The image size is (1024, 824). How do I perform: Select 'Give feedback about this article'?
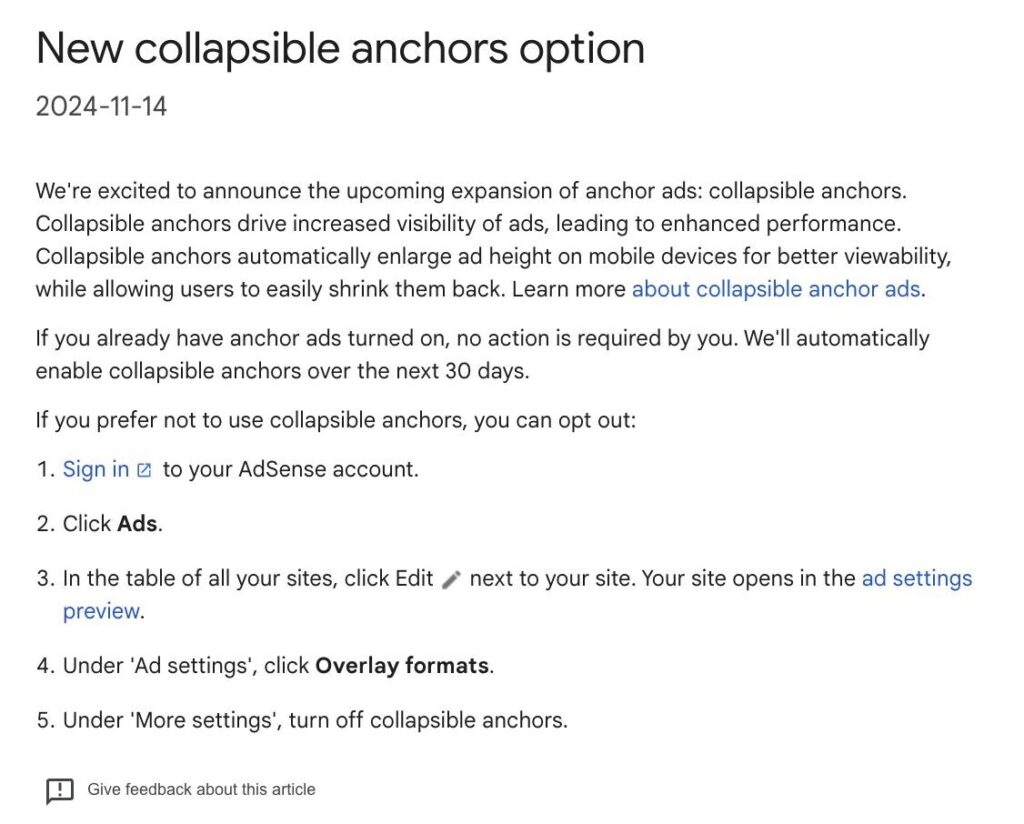(x=201, y=789)
